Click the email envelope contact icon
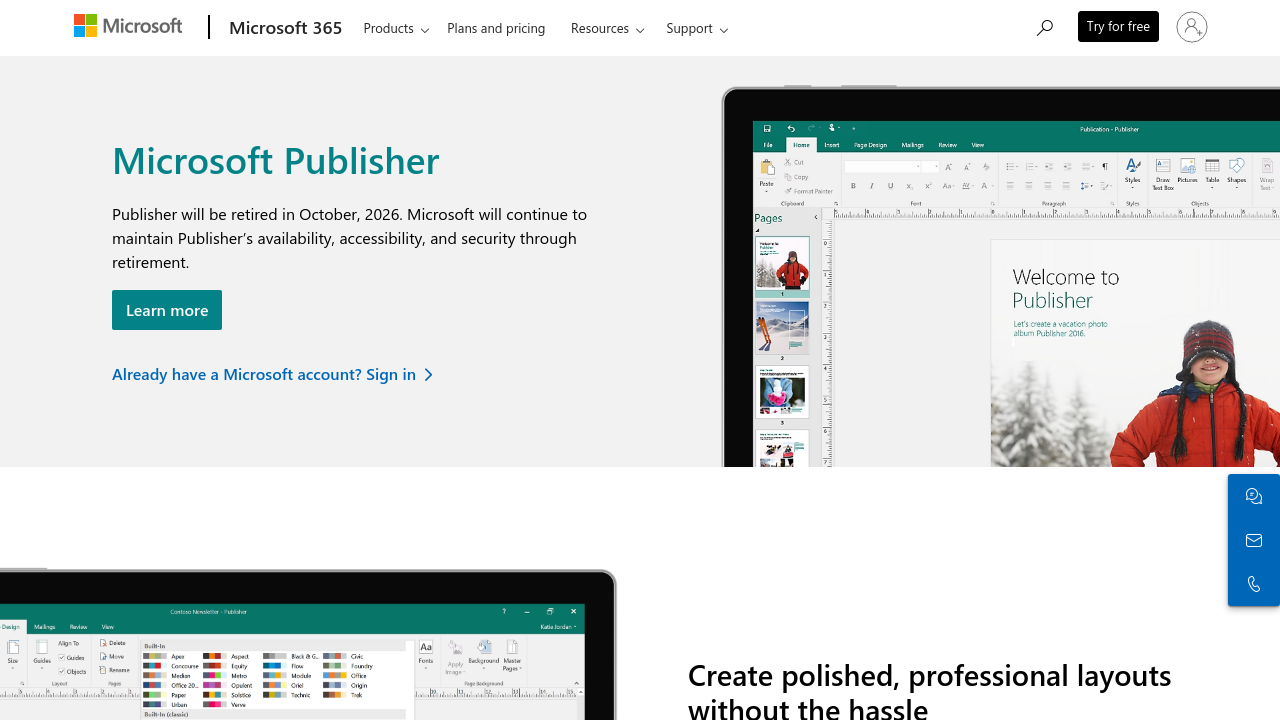 click(x=1253, y=540)
